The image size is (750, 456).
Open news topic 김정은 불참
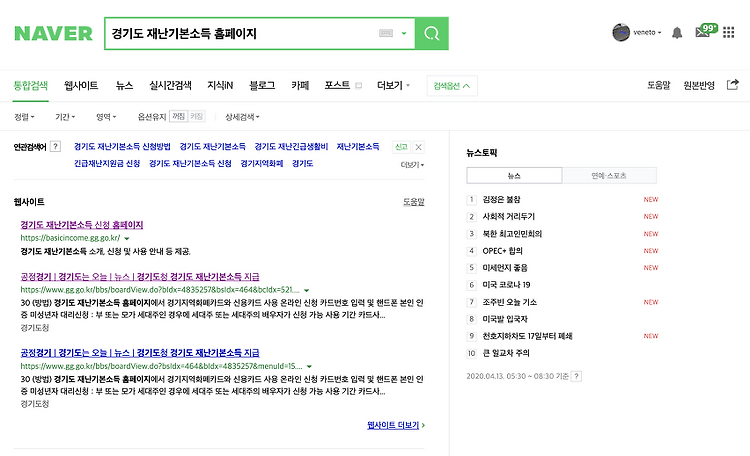tap(501, 200)
